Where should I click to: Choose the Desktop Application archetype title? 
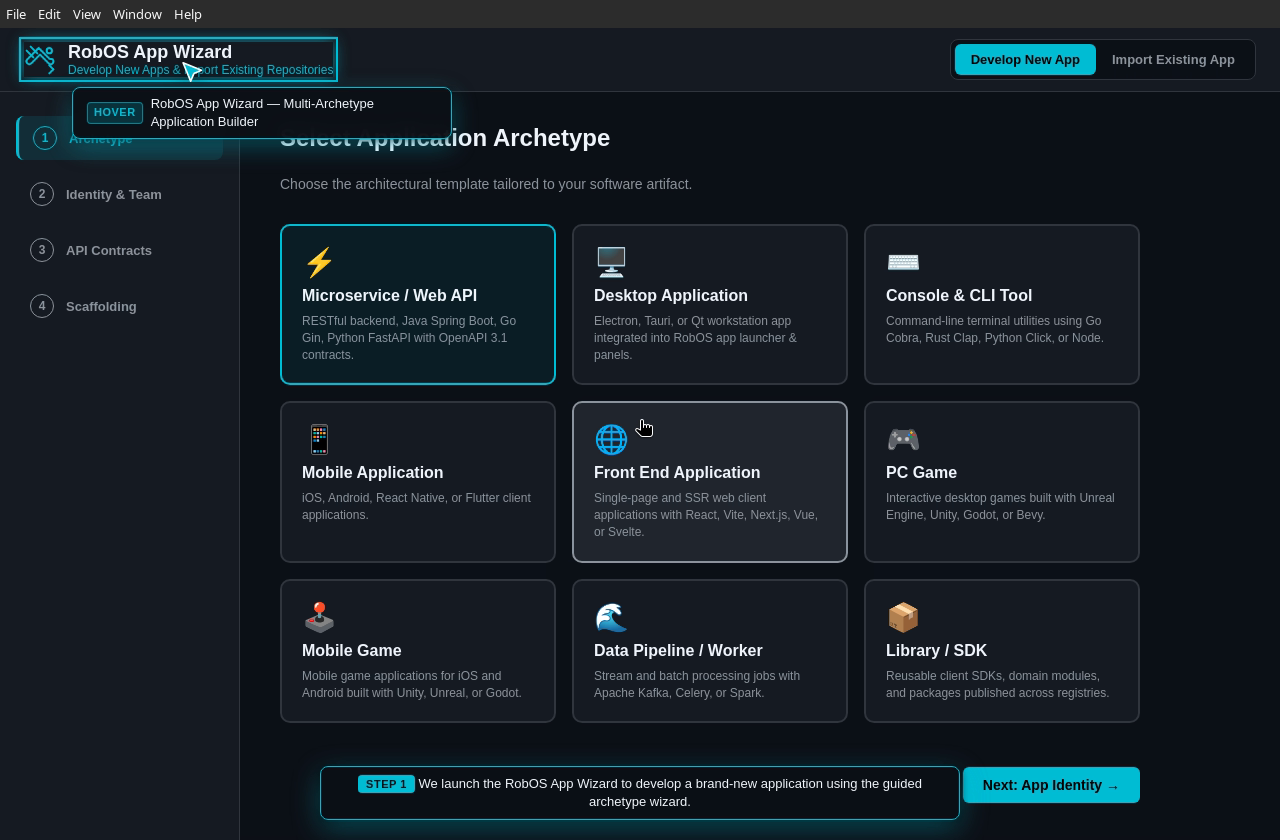[671, 296]
